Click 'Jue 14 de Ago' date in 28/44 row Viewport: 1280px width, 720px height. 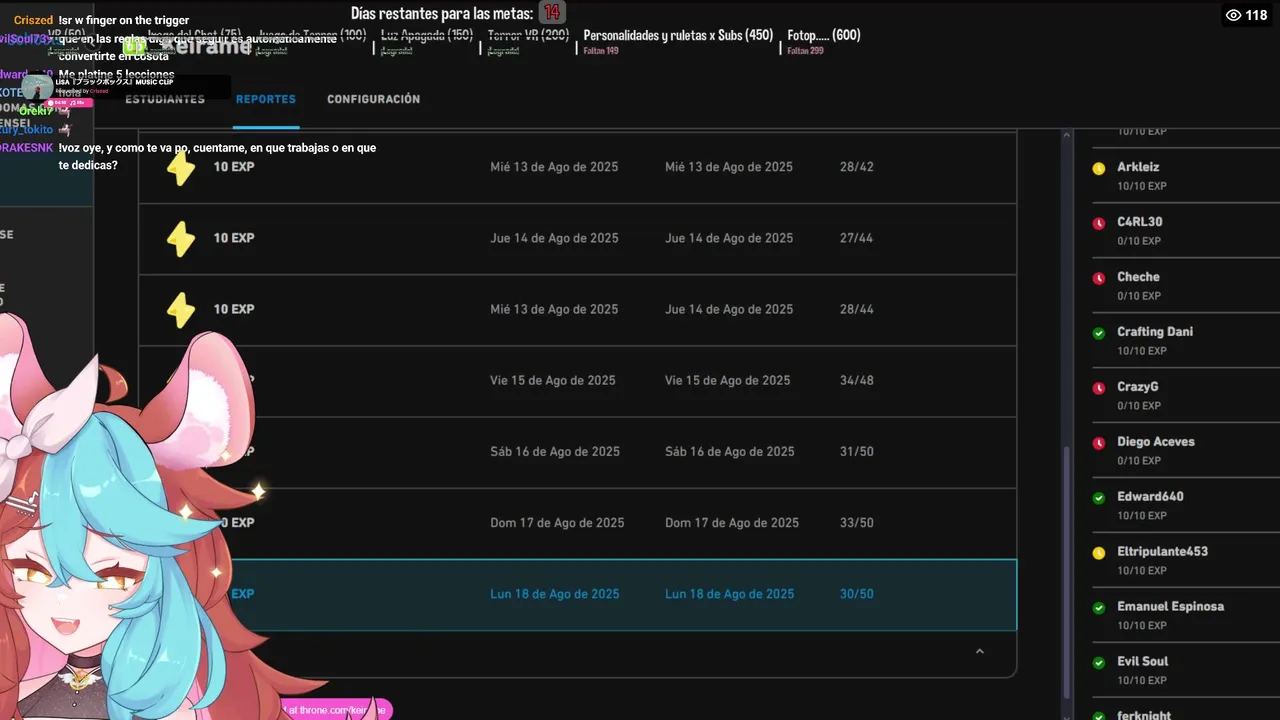pyautogui.click(x=729, y=309)
